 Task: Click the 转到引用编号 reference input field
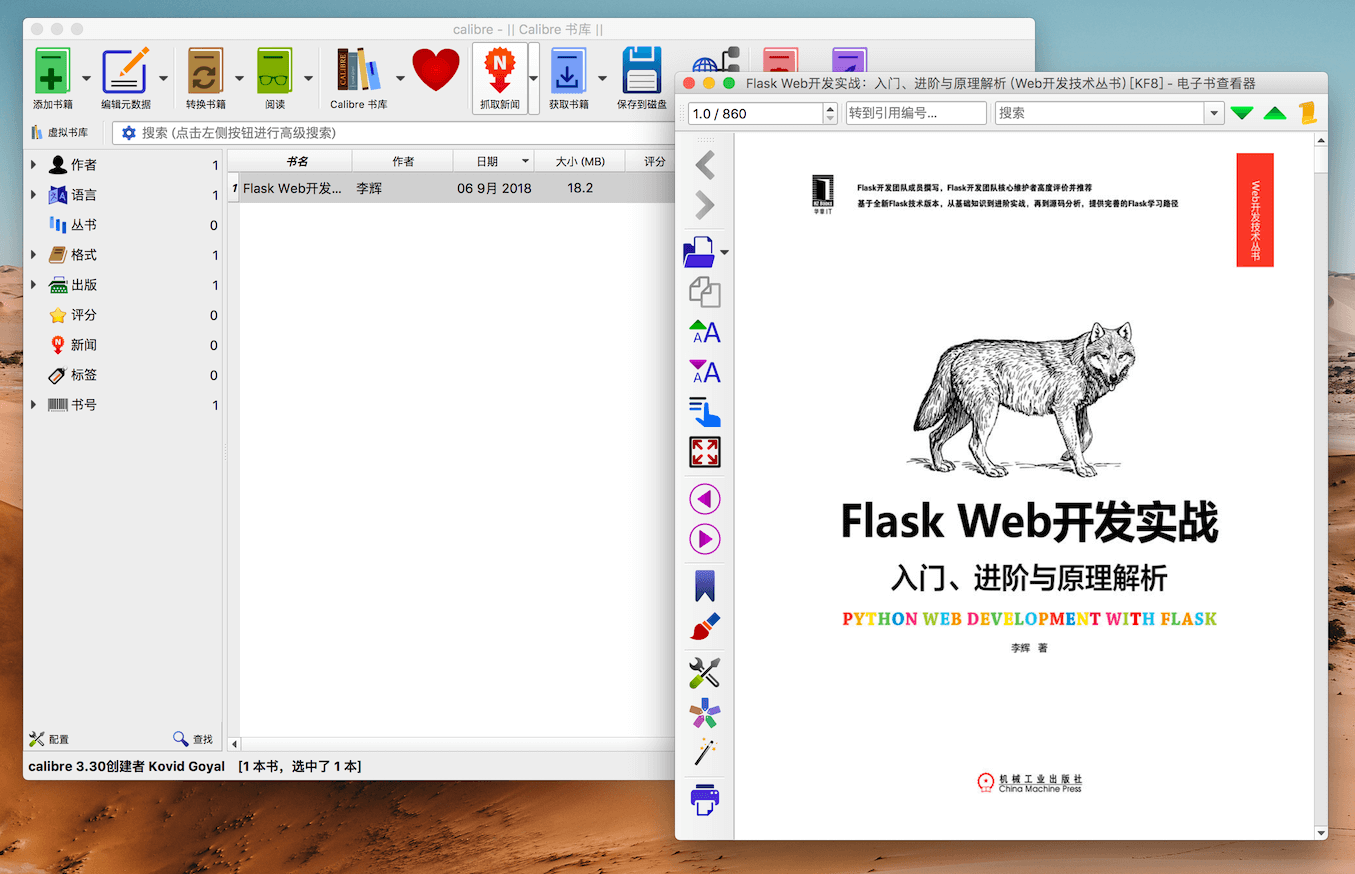pos(916,113)
